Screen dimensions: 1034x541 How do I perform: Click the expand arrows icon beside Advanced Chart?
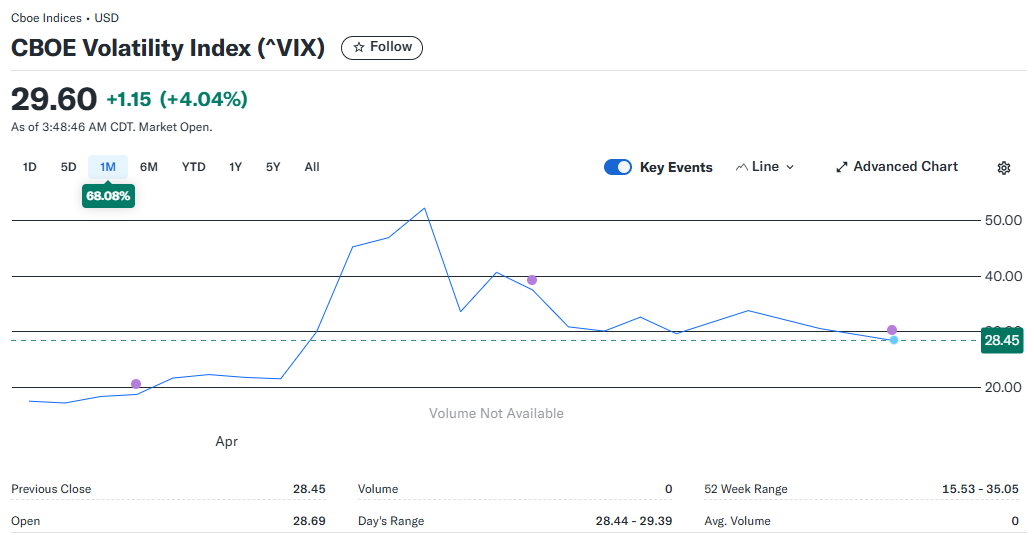tap(841, 168)
